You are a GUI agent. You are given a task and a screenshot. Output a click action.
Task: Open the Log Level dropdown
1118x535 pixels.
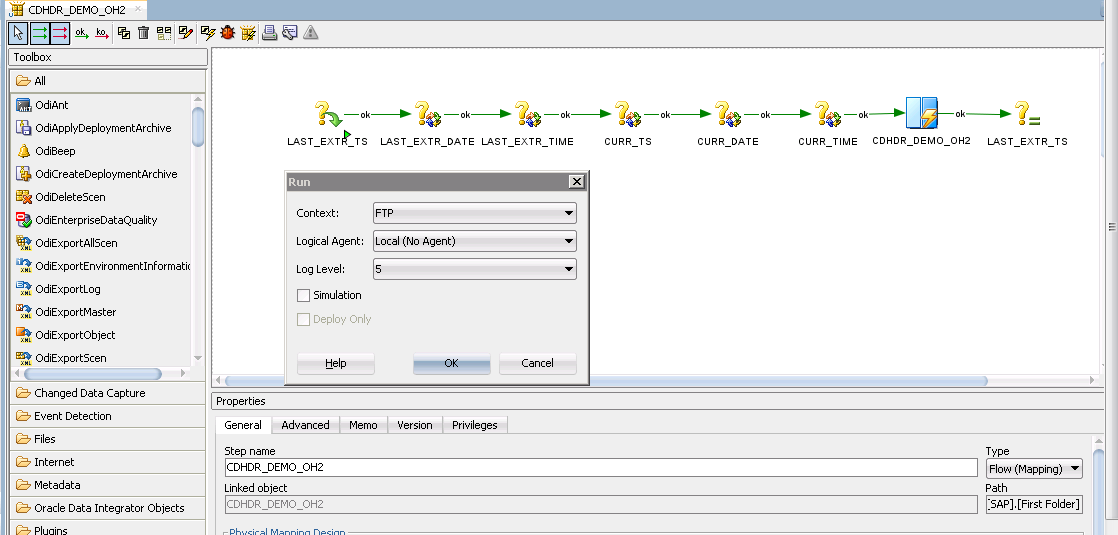point(475,269)
